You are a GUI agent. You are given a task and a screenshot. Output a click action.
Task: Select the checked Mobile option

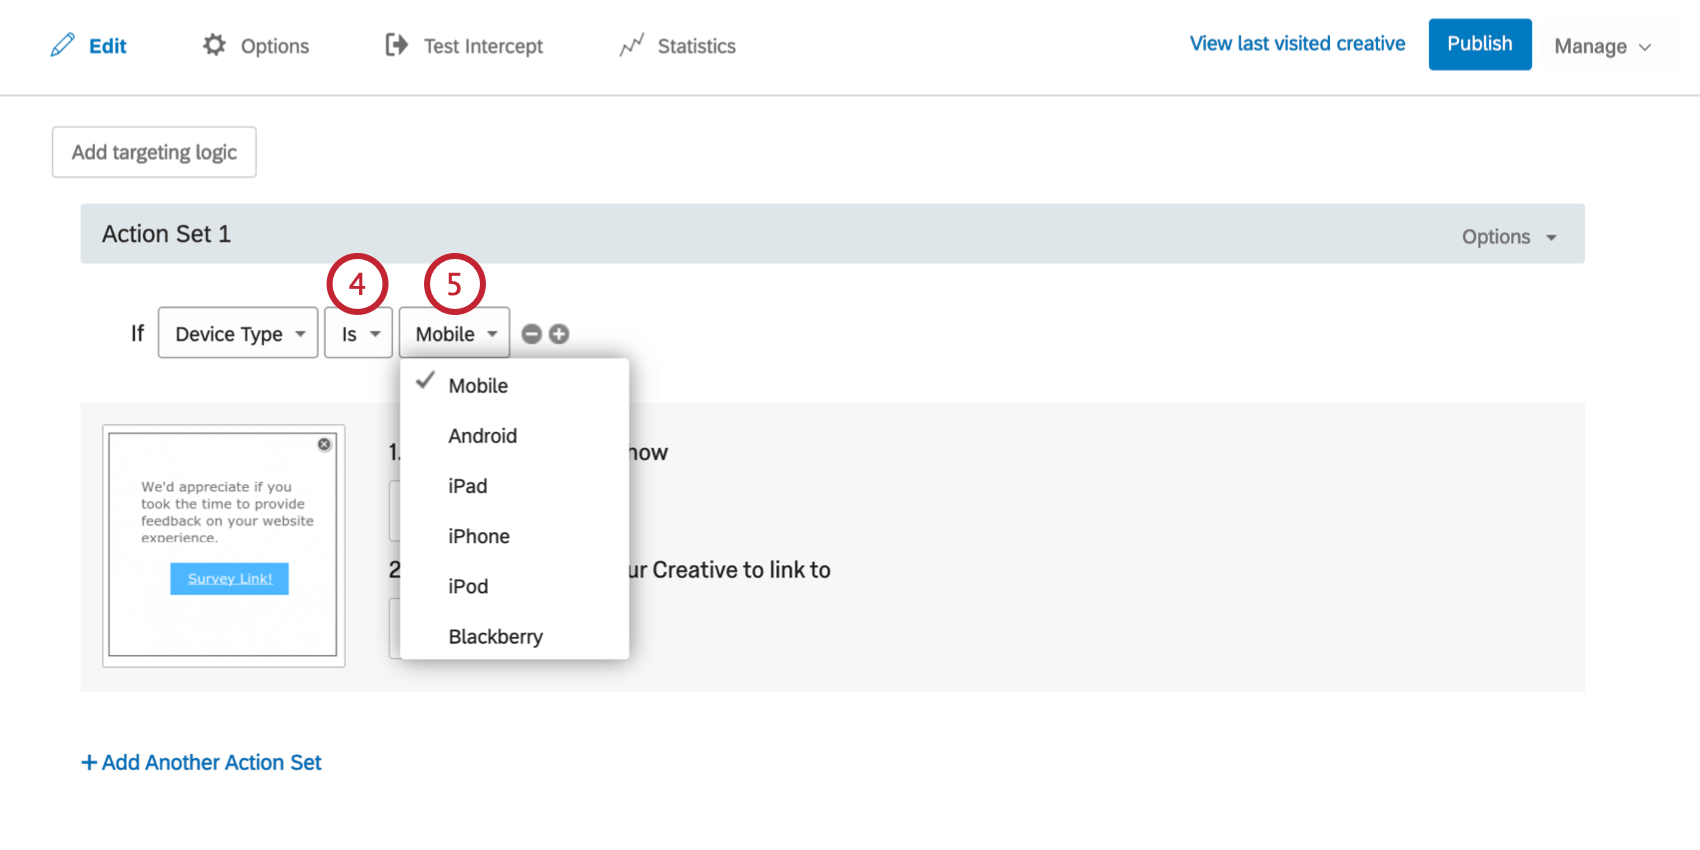coord(477,386)
